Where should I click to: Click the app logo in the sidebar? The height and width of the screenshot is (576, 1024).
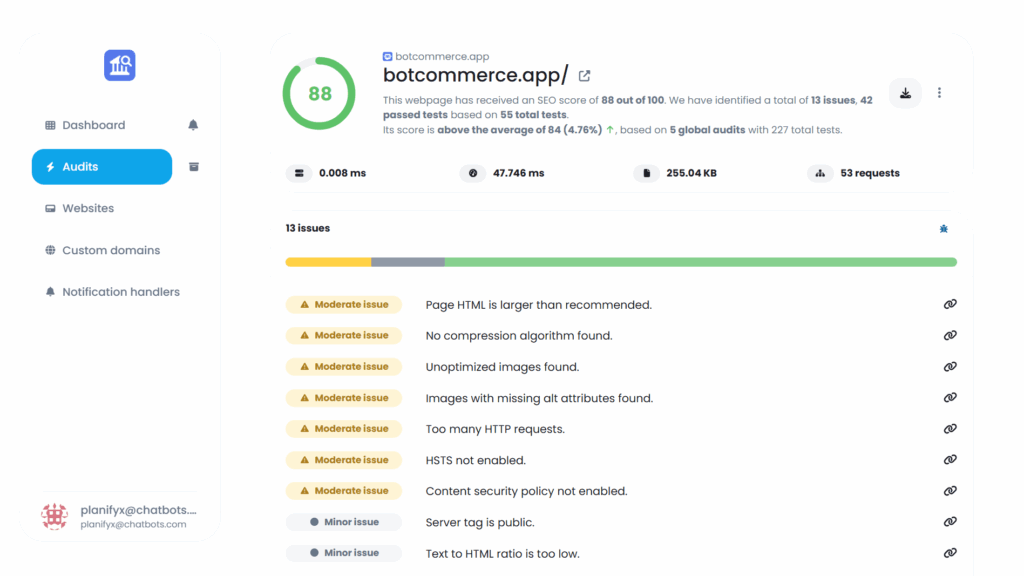(120, 66)
